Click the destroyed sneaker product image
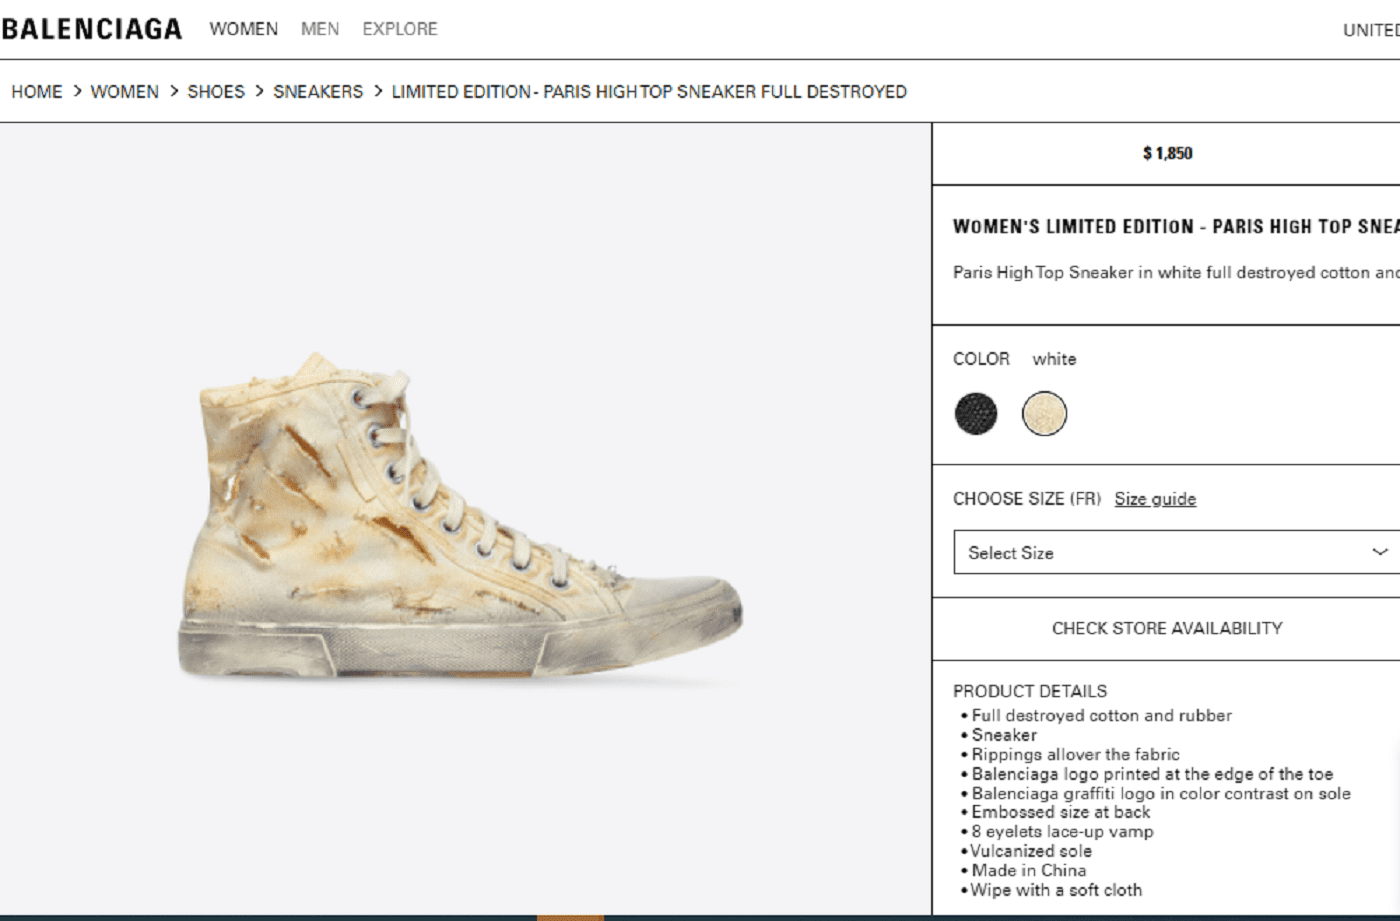 (460, 516)
